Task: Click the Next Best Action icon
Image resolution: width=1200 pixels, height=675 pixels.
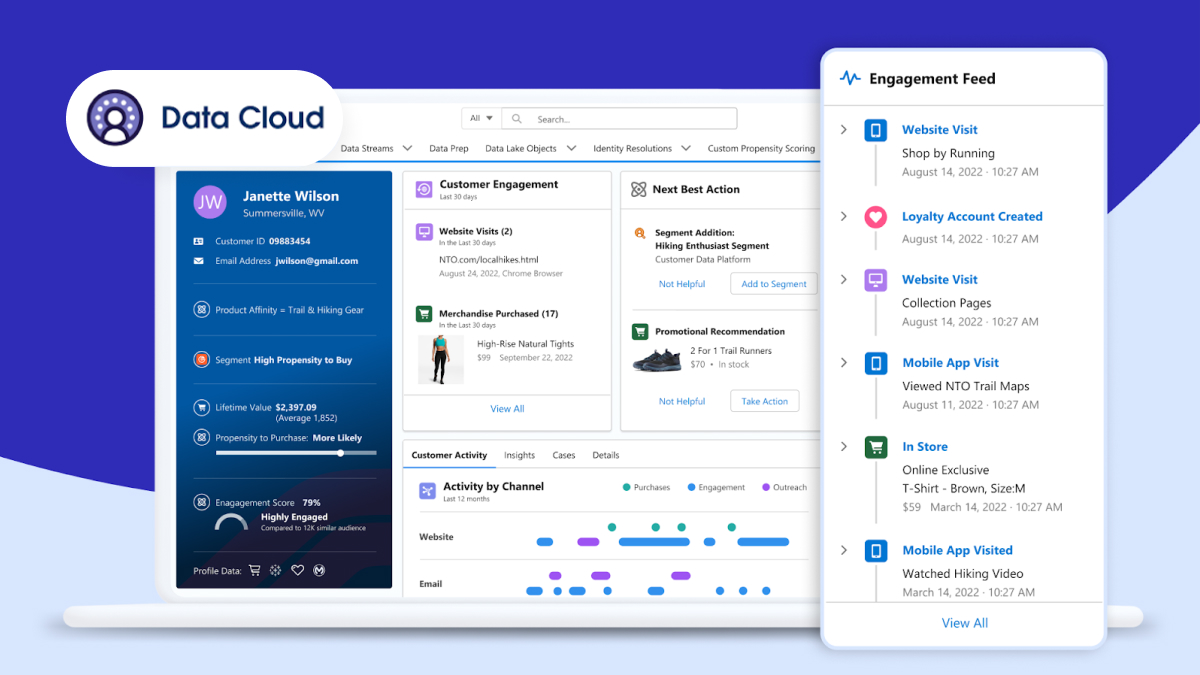Action: pos(639,189)
